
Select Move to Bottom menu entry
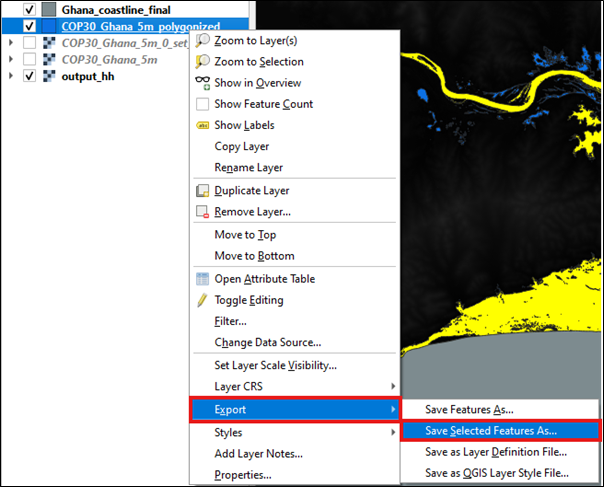[x=295, y=256]
